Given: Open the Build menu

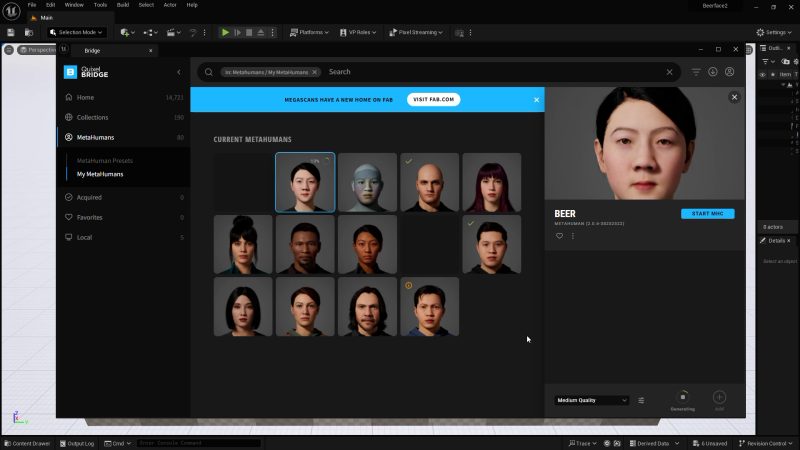Looking at the screenshot, I should click(123, 5).
